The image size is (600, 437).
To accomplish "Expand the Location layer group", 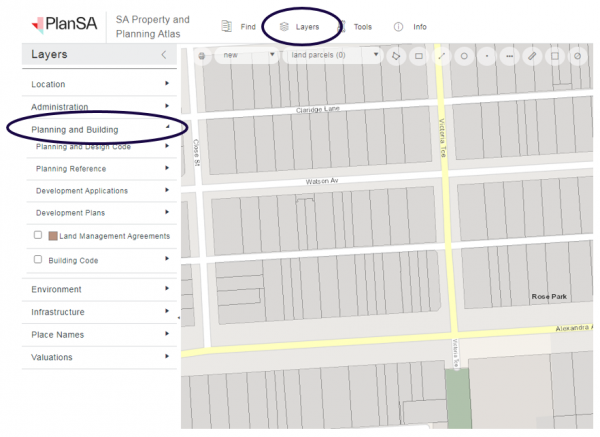I will (98, 84).
